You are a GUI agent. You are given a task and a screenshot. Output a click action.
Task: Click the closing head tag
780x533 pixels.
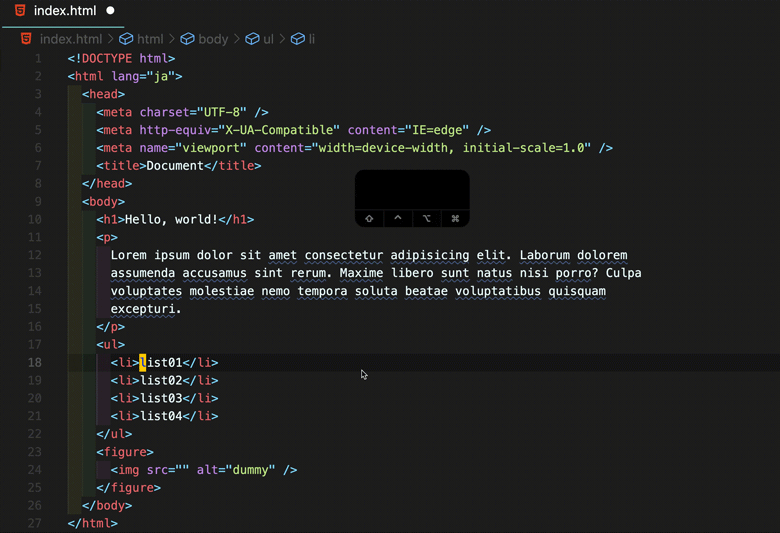coord(107,184)
